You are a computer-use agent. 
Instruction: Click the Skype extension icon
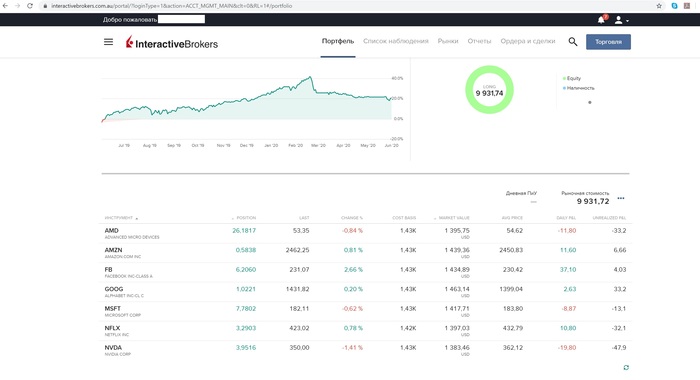674,6
